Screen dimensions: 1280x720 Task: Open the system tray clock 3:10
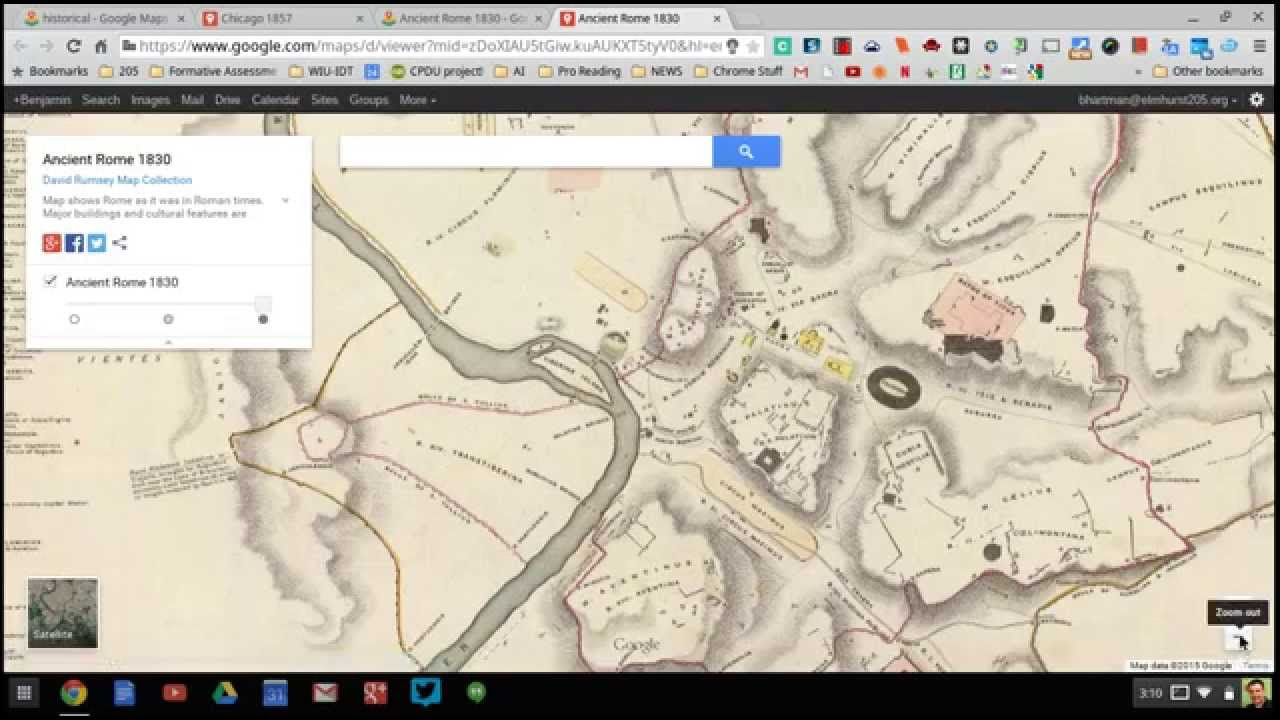(x=1150, y=693)
